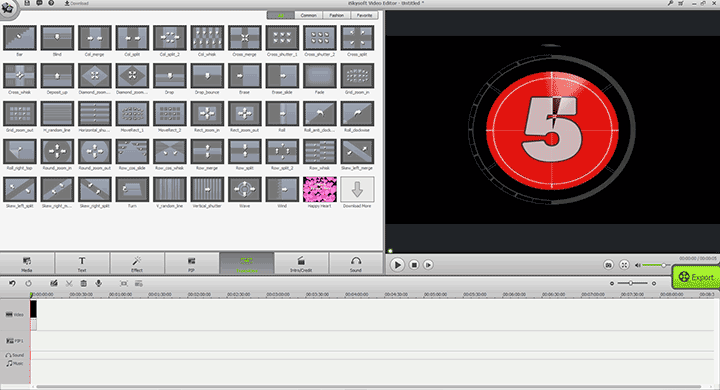
Task: Show All transitions filter tab
Action: click(281, 15)
